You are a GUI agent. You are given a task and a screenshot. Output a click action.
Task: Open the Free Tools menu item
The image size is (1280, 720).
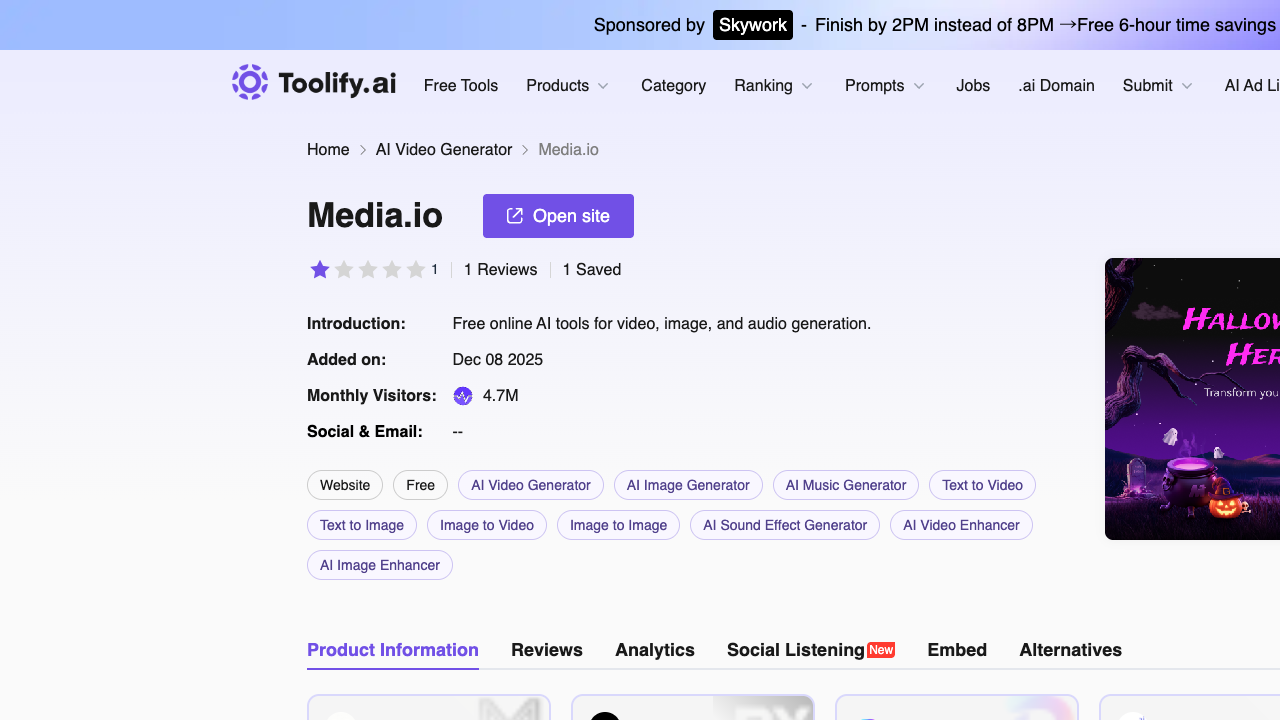(x=461, y=86)
